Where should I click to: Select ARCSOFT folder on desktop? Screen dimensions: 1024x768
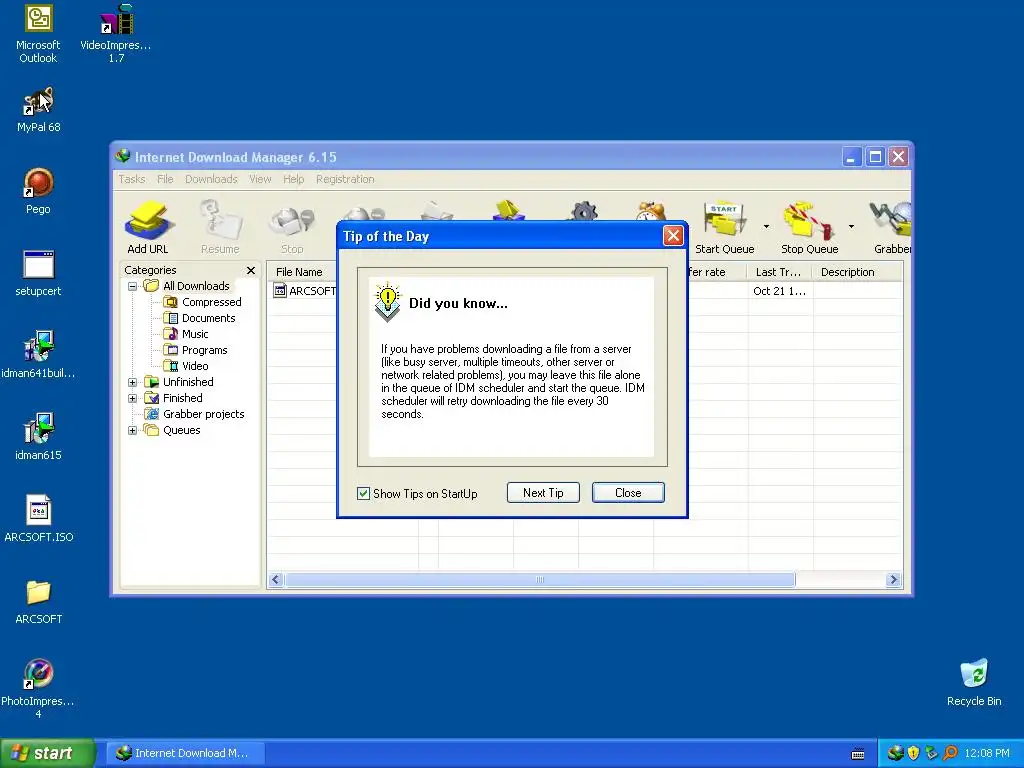tap(39, 601)
